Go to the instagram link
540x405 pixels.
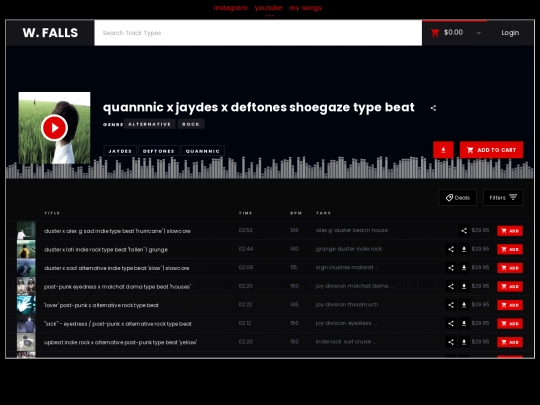coord(230,8)
